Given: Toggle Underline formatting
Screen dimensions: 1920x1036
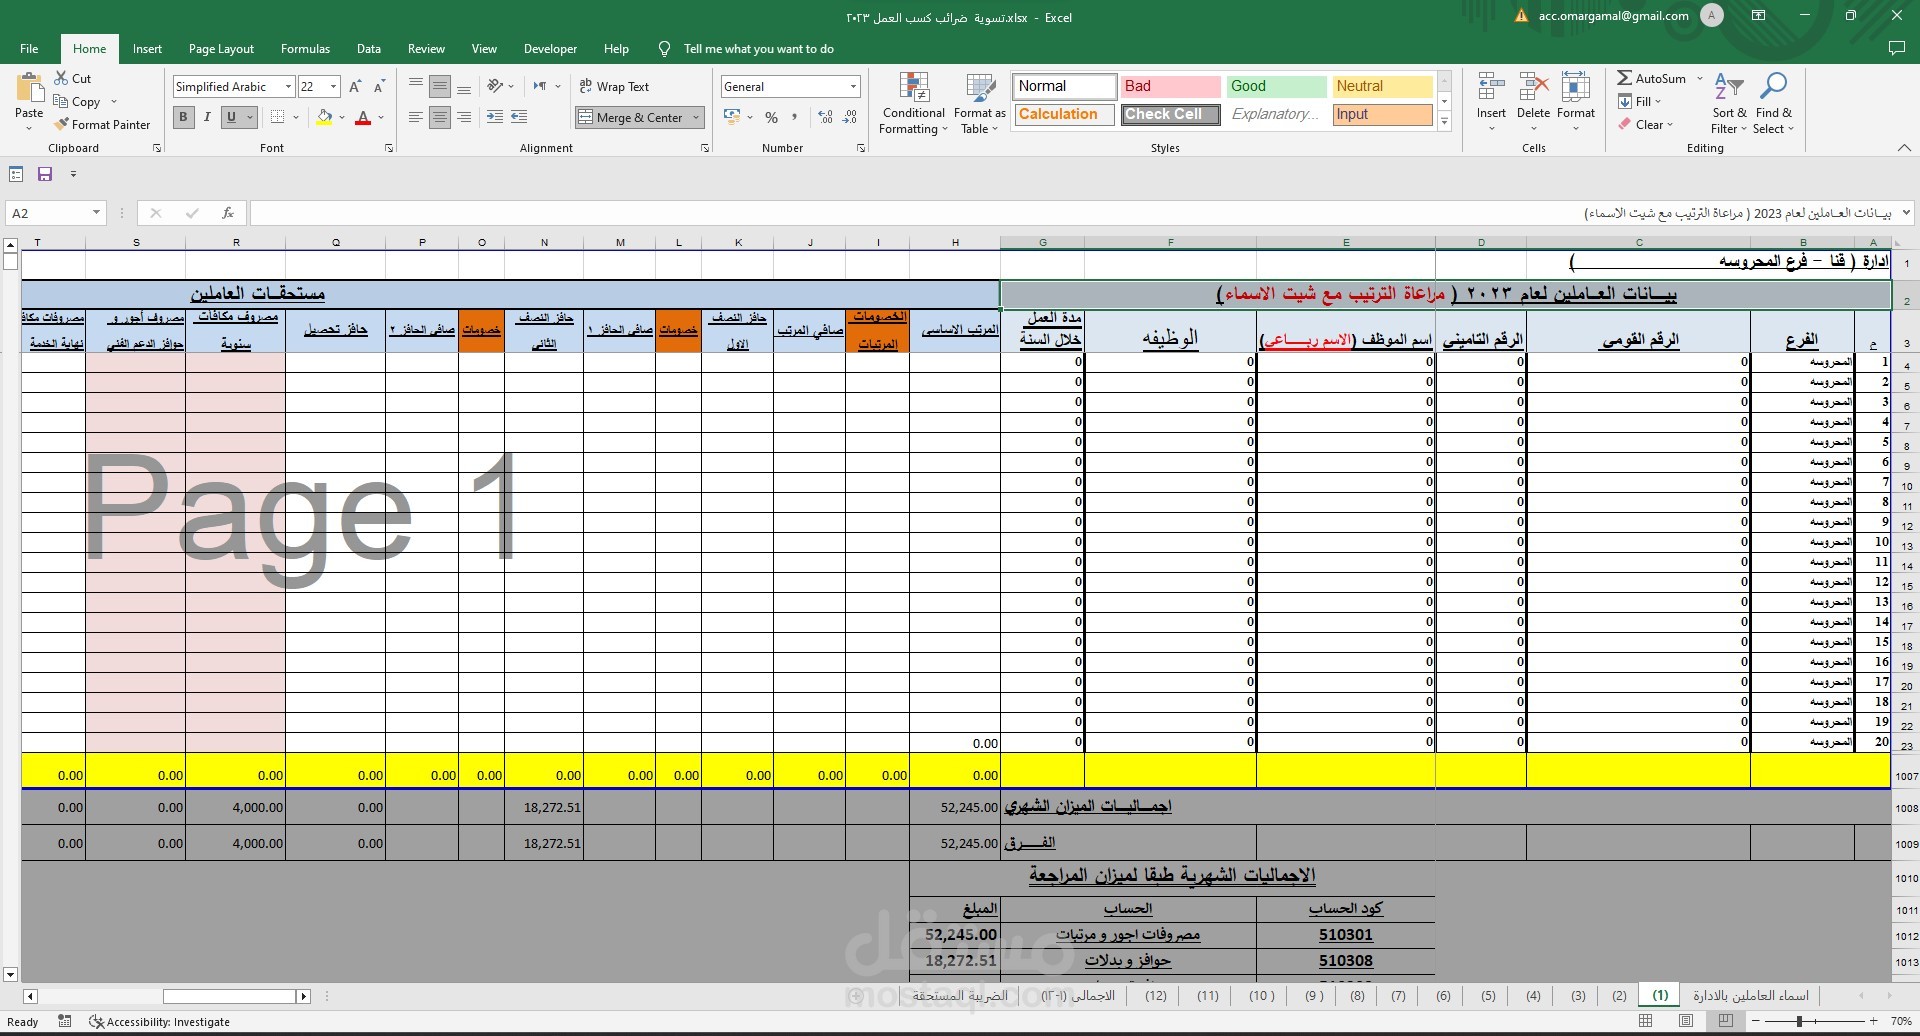Looking at the screenshot, I should (231, 117).
